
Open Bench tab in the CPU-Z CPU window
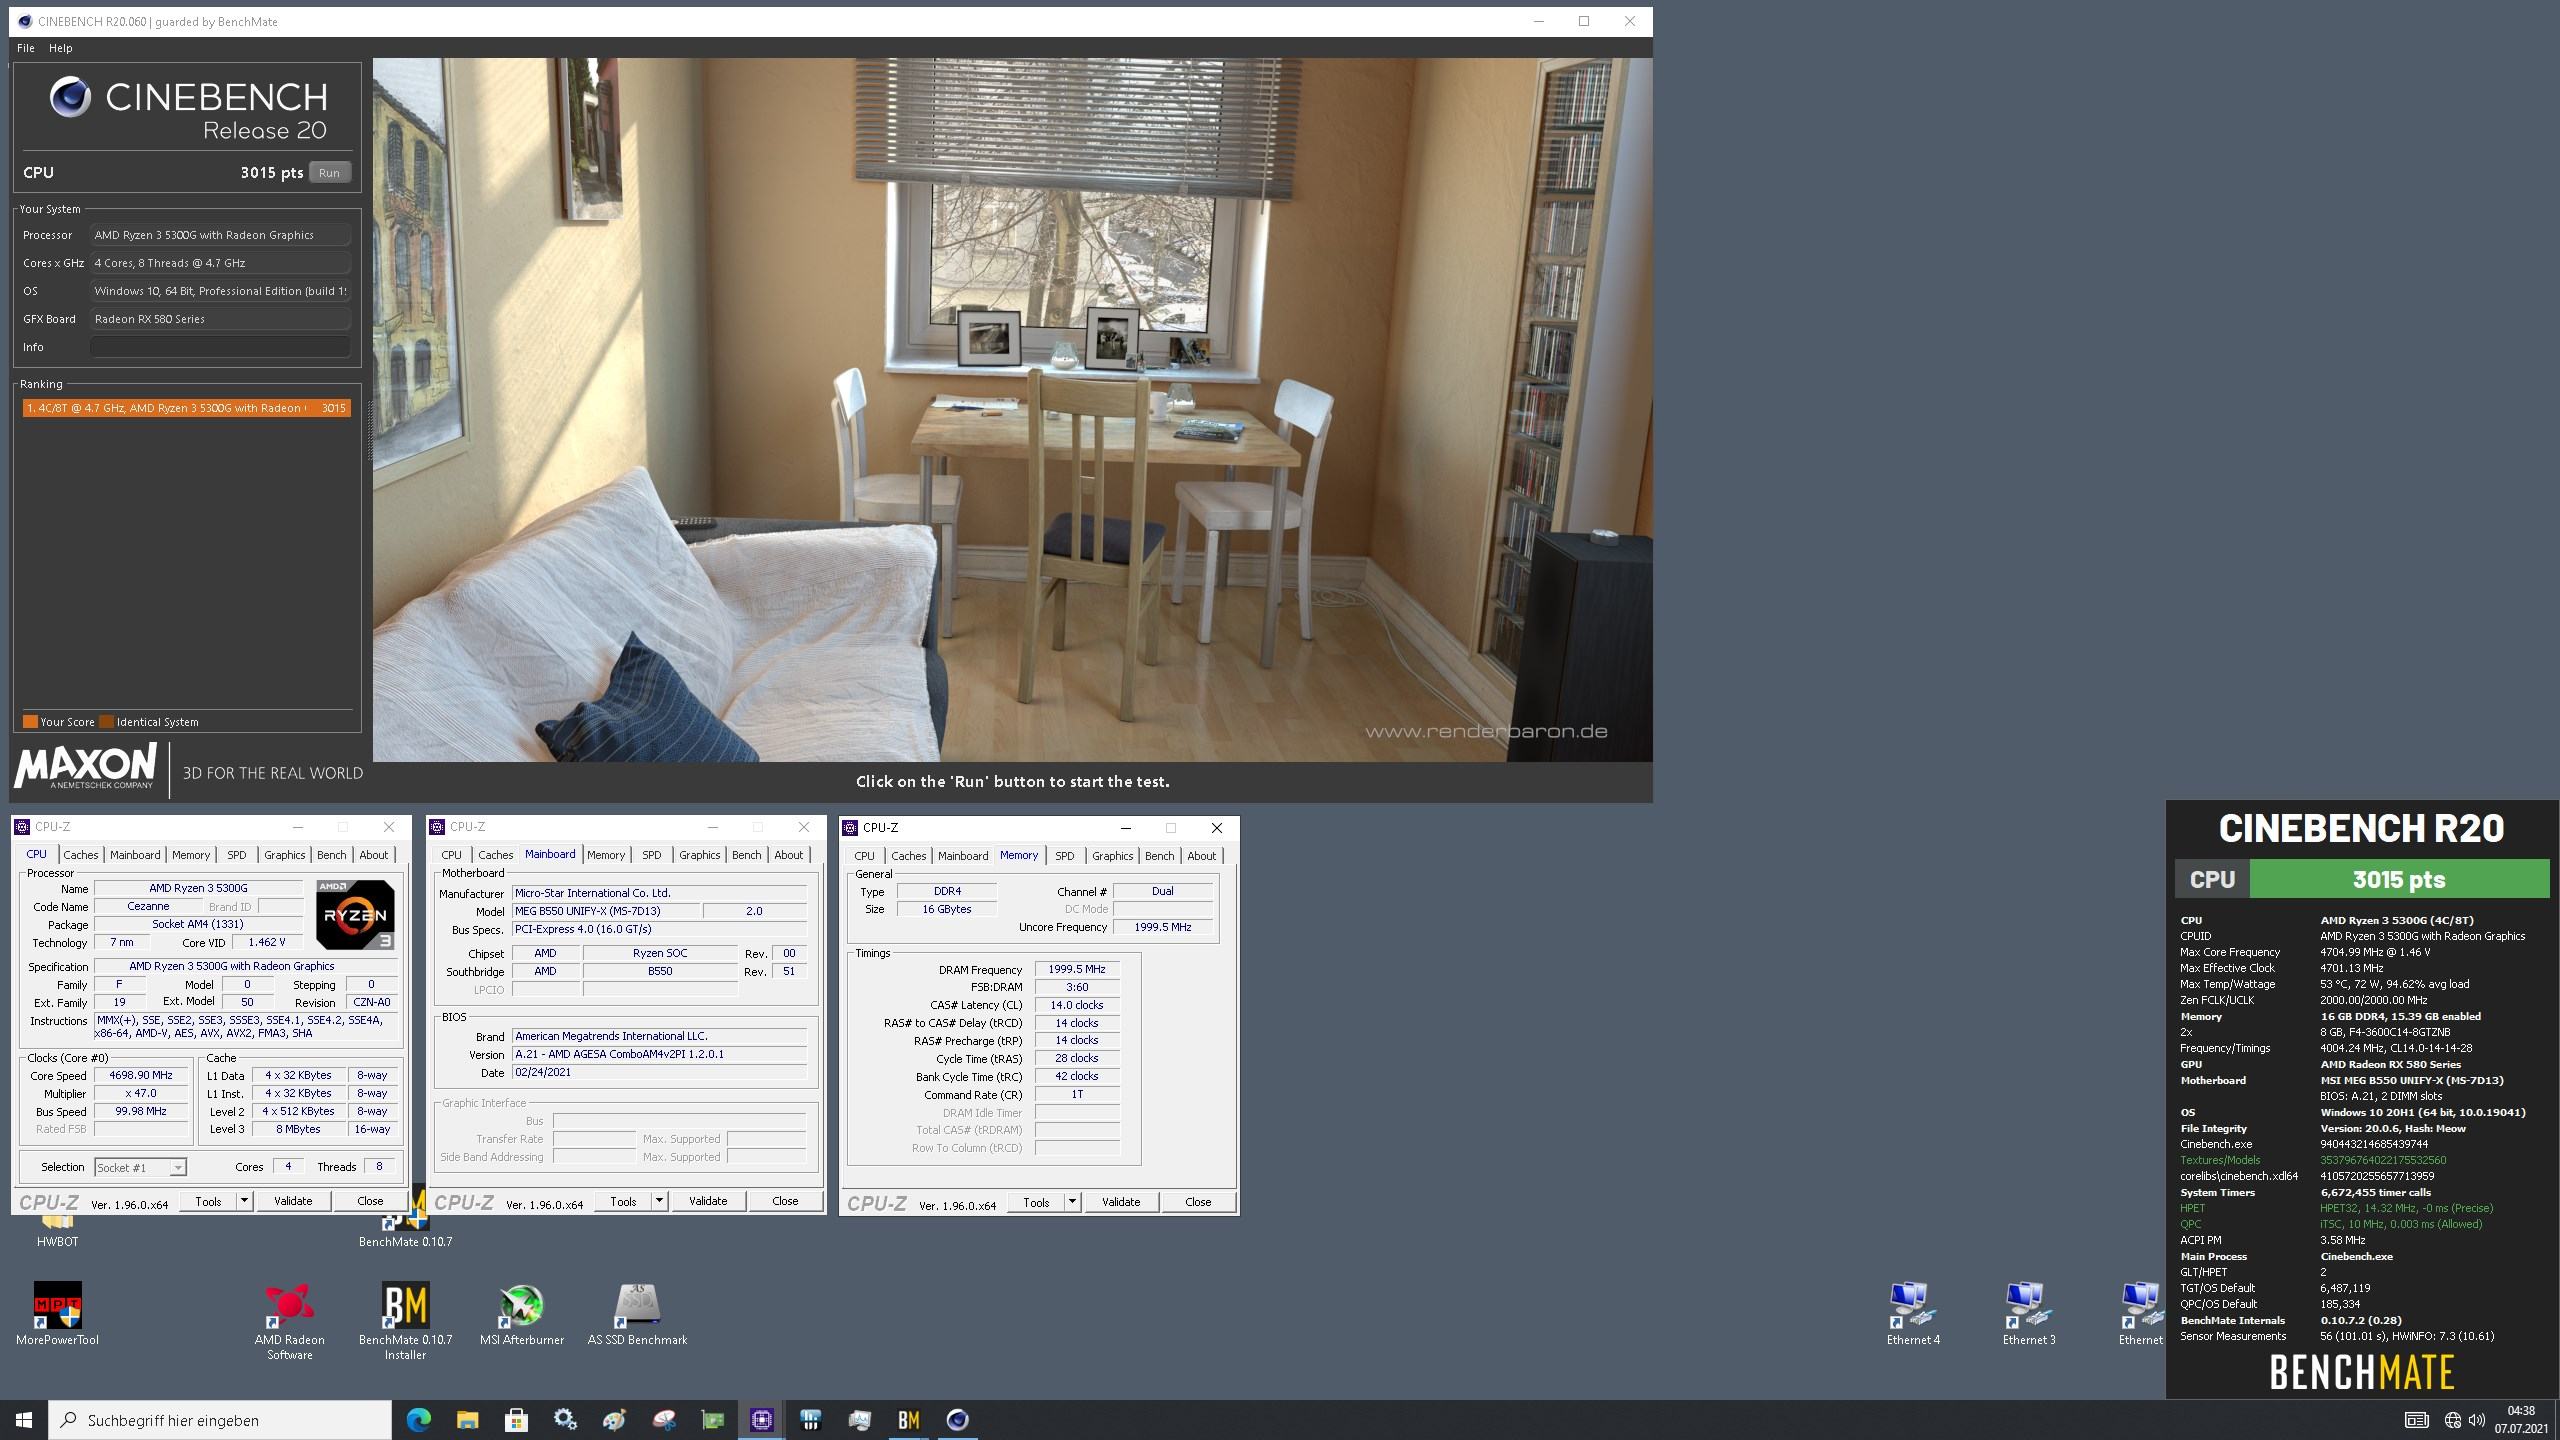331,855
